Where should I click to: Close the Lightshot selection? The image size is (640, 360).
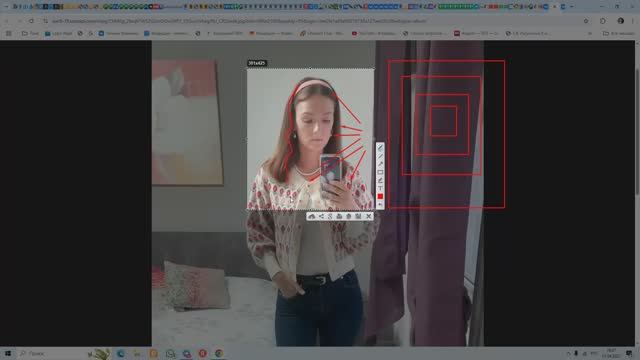pos(369,216)
